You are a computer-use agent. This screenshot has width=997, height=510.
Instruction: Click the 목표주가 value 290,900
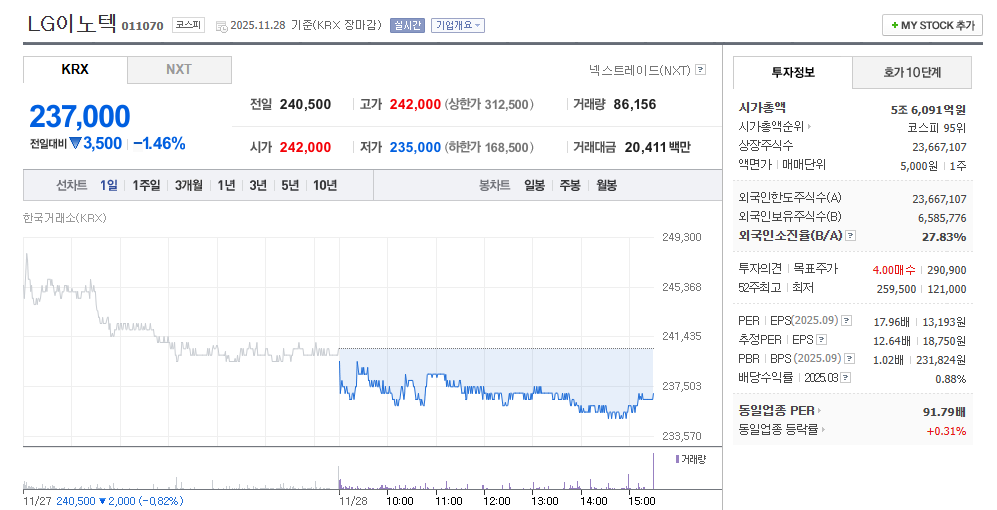(947, 270)
